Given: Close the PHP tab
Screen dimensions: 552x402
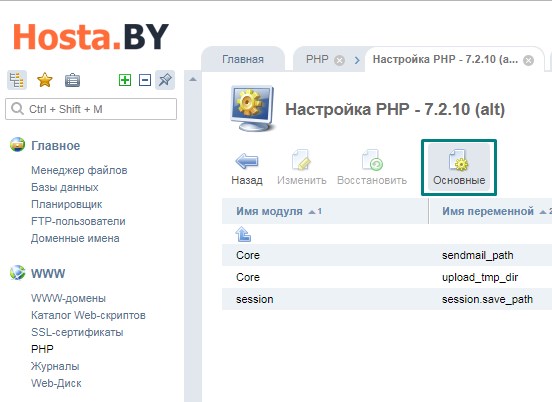Looking at the screenshot, I should pos(339,61).
